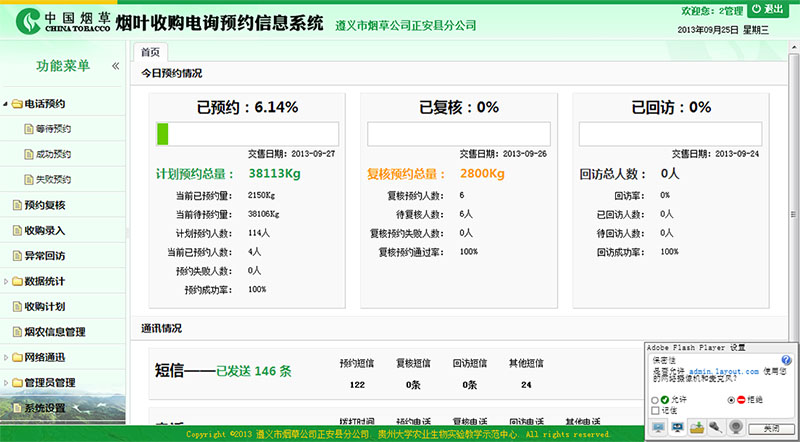This screenshot has height=442, width=800.
Task: Open Flash display settings tab icon
Action: pyautogui.click(x=658, y=427)
